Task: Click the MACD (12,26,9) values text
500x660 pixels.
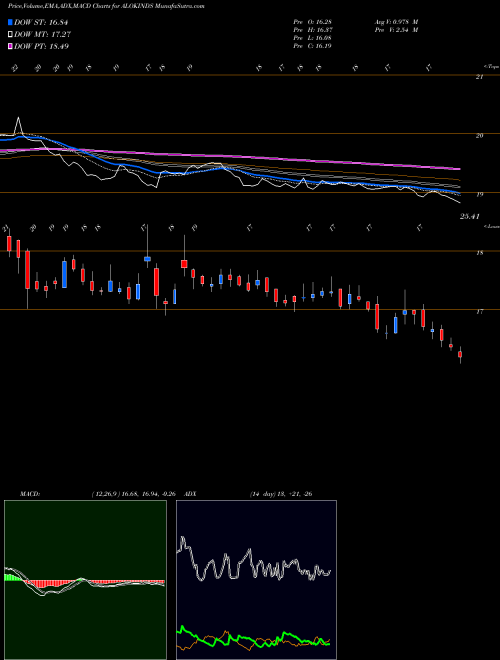Action: [133, 494]
